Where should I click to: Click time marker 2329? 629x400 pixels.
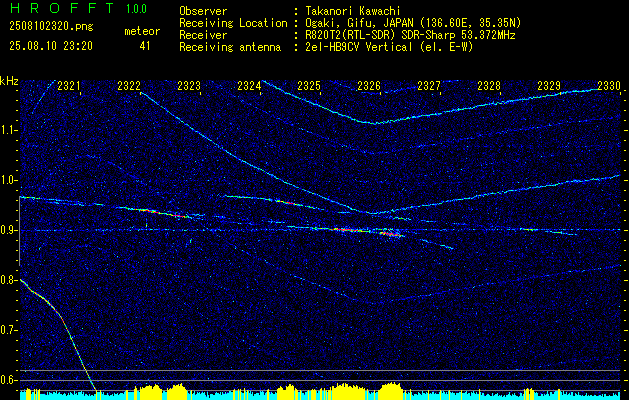point(549,85)
